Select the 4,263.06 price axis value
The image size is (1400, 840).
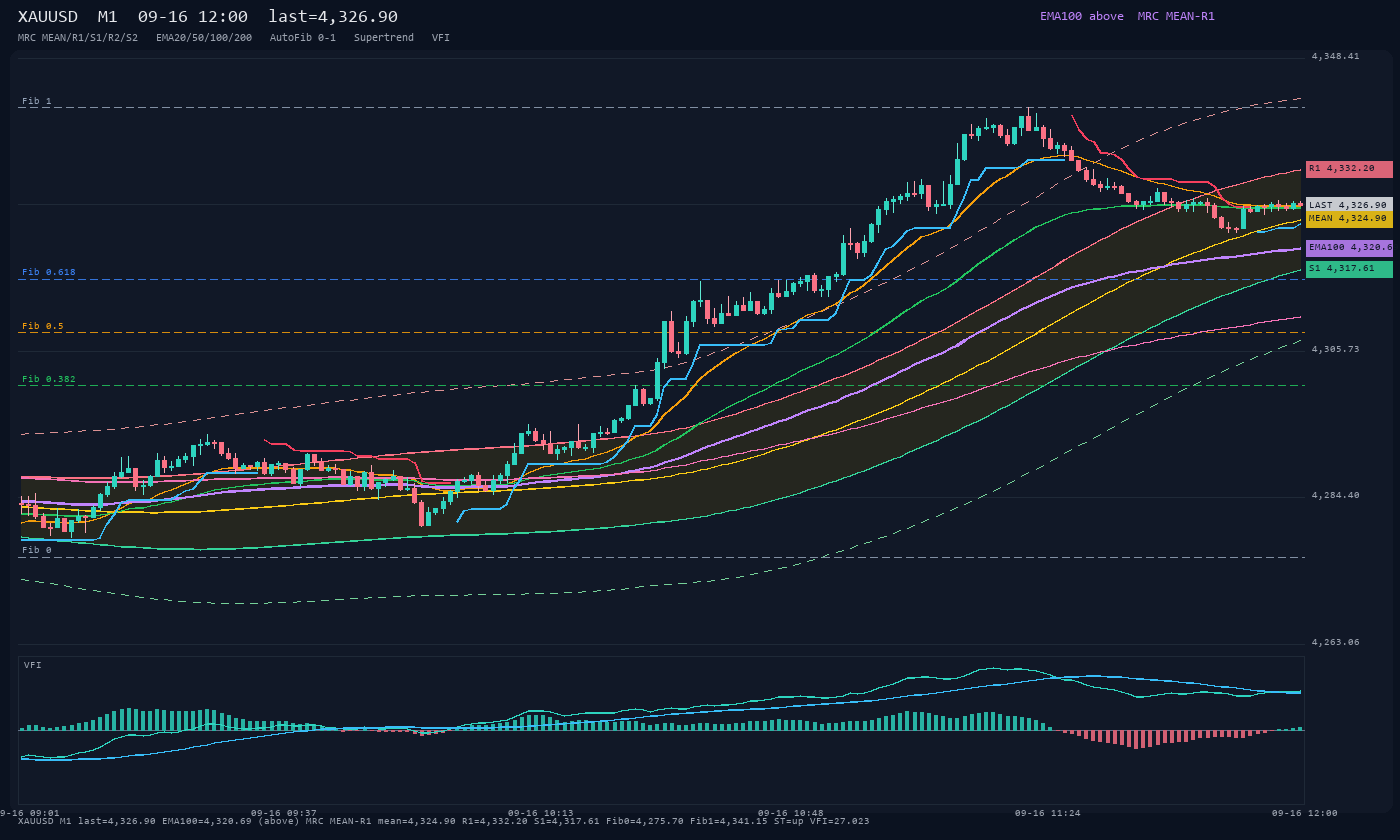pos(1335,642)
